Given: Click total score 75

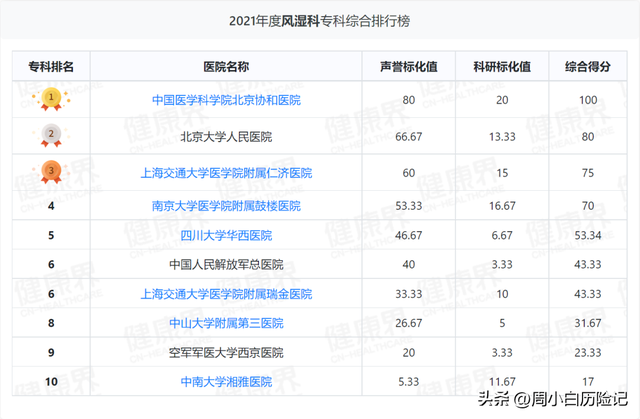Looking at the screenshot, I should [588, 173].
